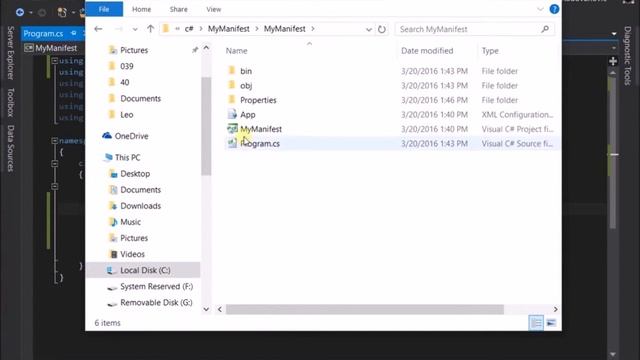Image resolution: width=640 pixels, height=360 pixels.
Task: Click Visual Studio navigate backward button
Action: pyautogui.click(x=20, y=12)
